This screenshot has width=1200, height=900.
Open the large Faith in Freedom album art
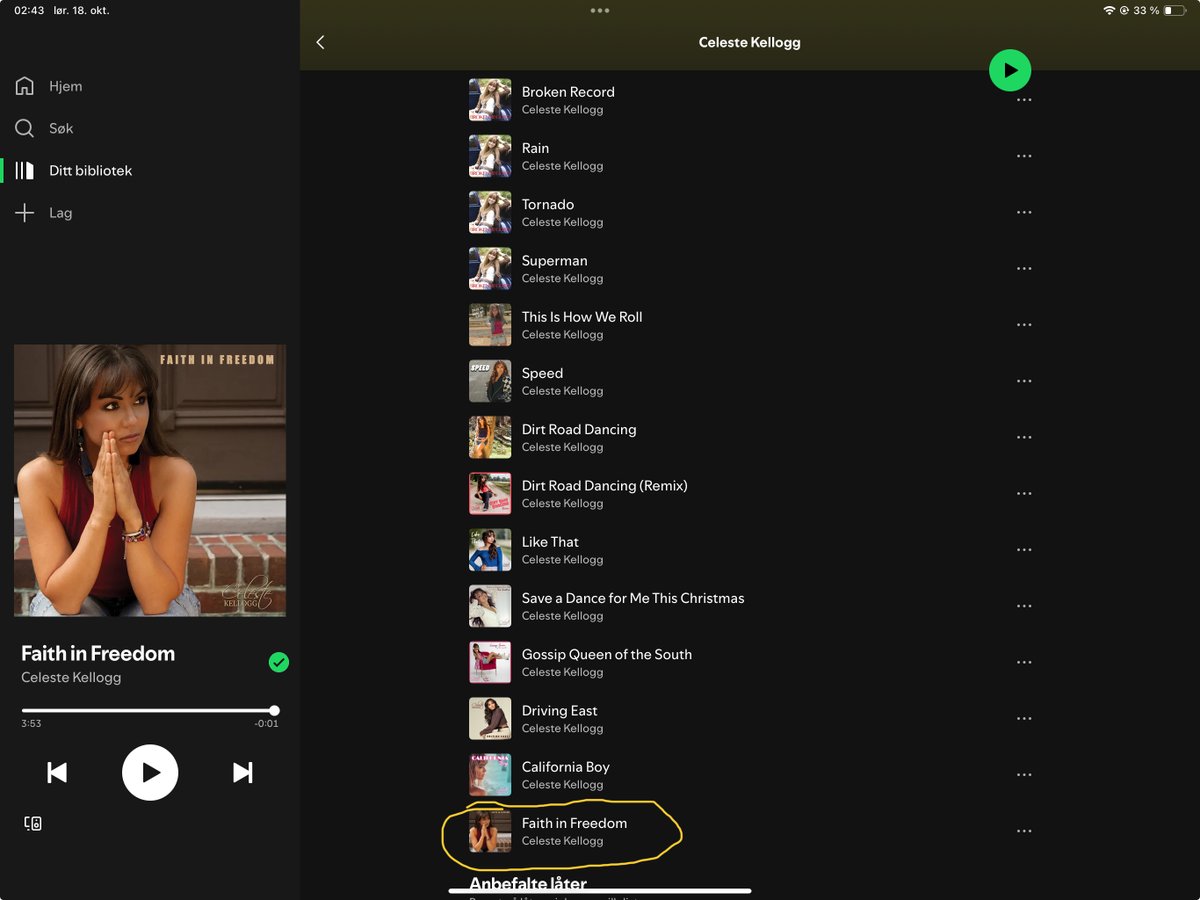(x=150, y=481)
